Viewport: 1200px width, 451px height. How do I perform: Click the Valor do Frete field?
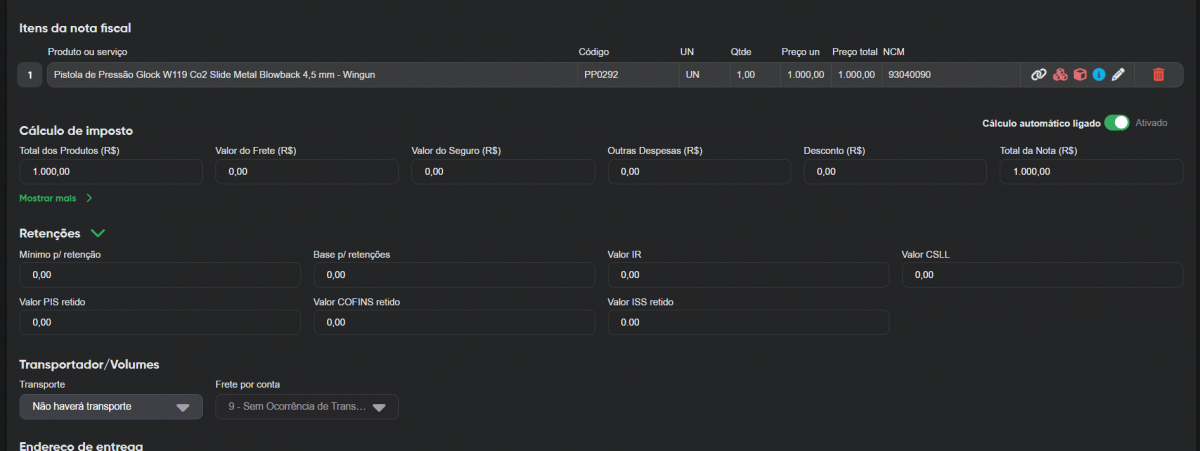pyautogui.click(x=306, y=172)
